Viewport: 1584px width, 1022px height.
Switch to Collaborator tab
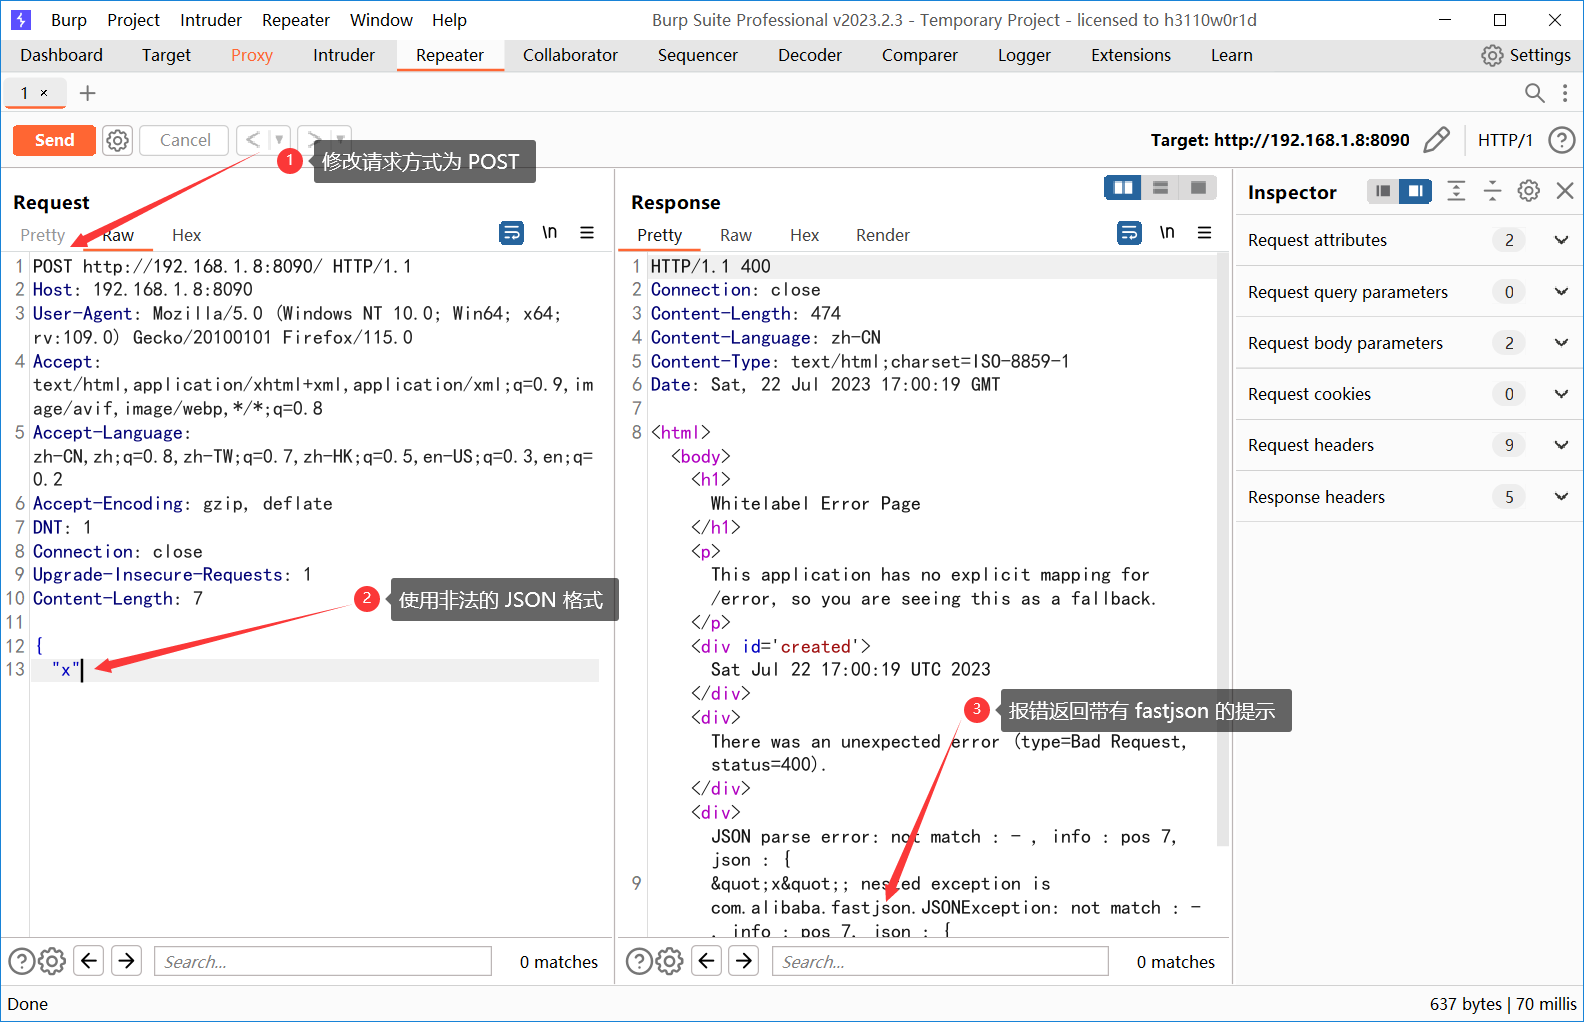point(570,55)
